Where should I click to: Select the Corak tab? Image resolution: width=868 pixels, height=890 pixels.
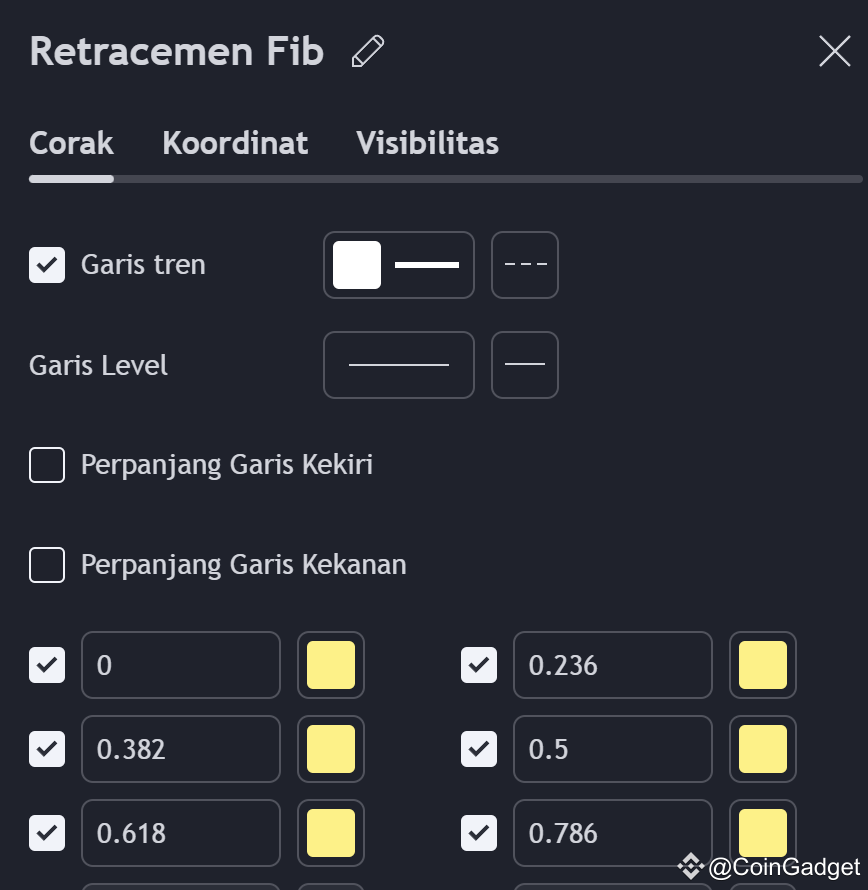click(x=71, y=143)
